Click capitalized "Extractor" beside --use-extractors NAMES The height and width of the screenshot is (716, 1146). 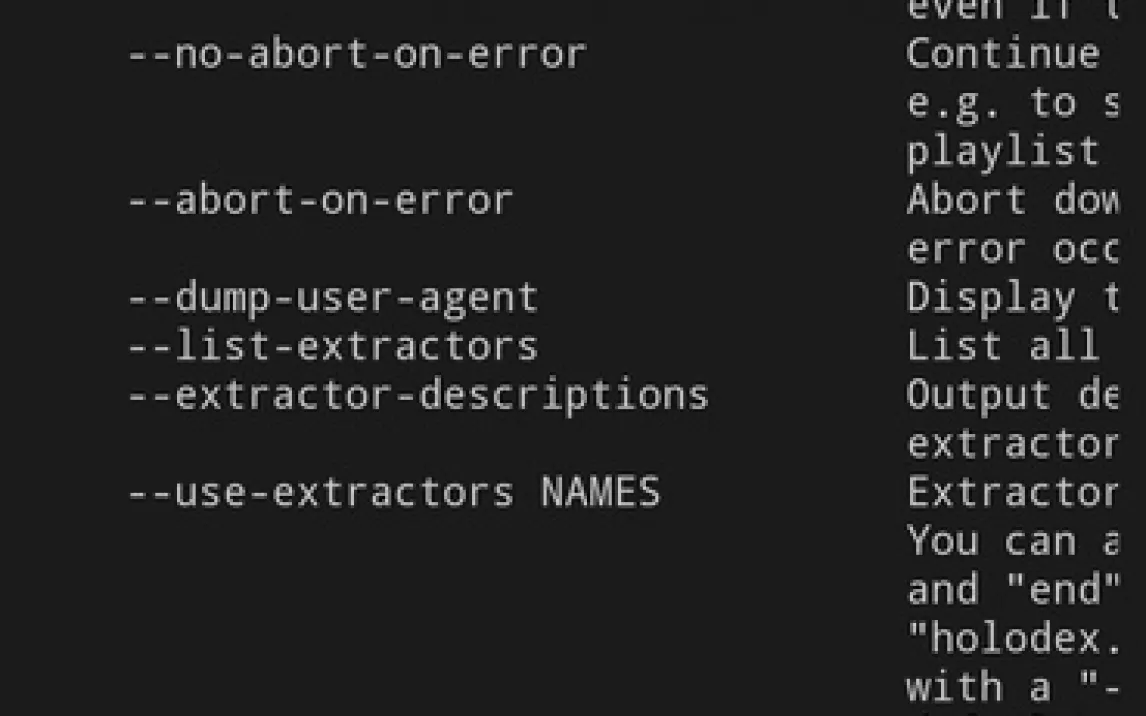pos(1011,492)
